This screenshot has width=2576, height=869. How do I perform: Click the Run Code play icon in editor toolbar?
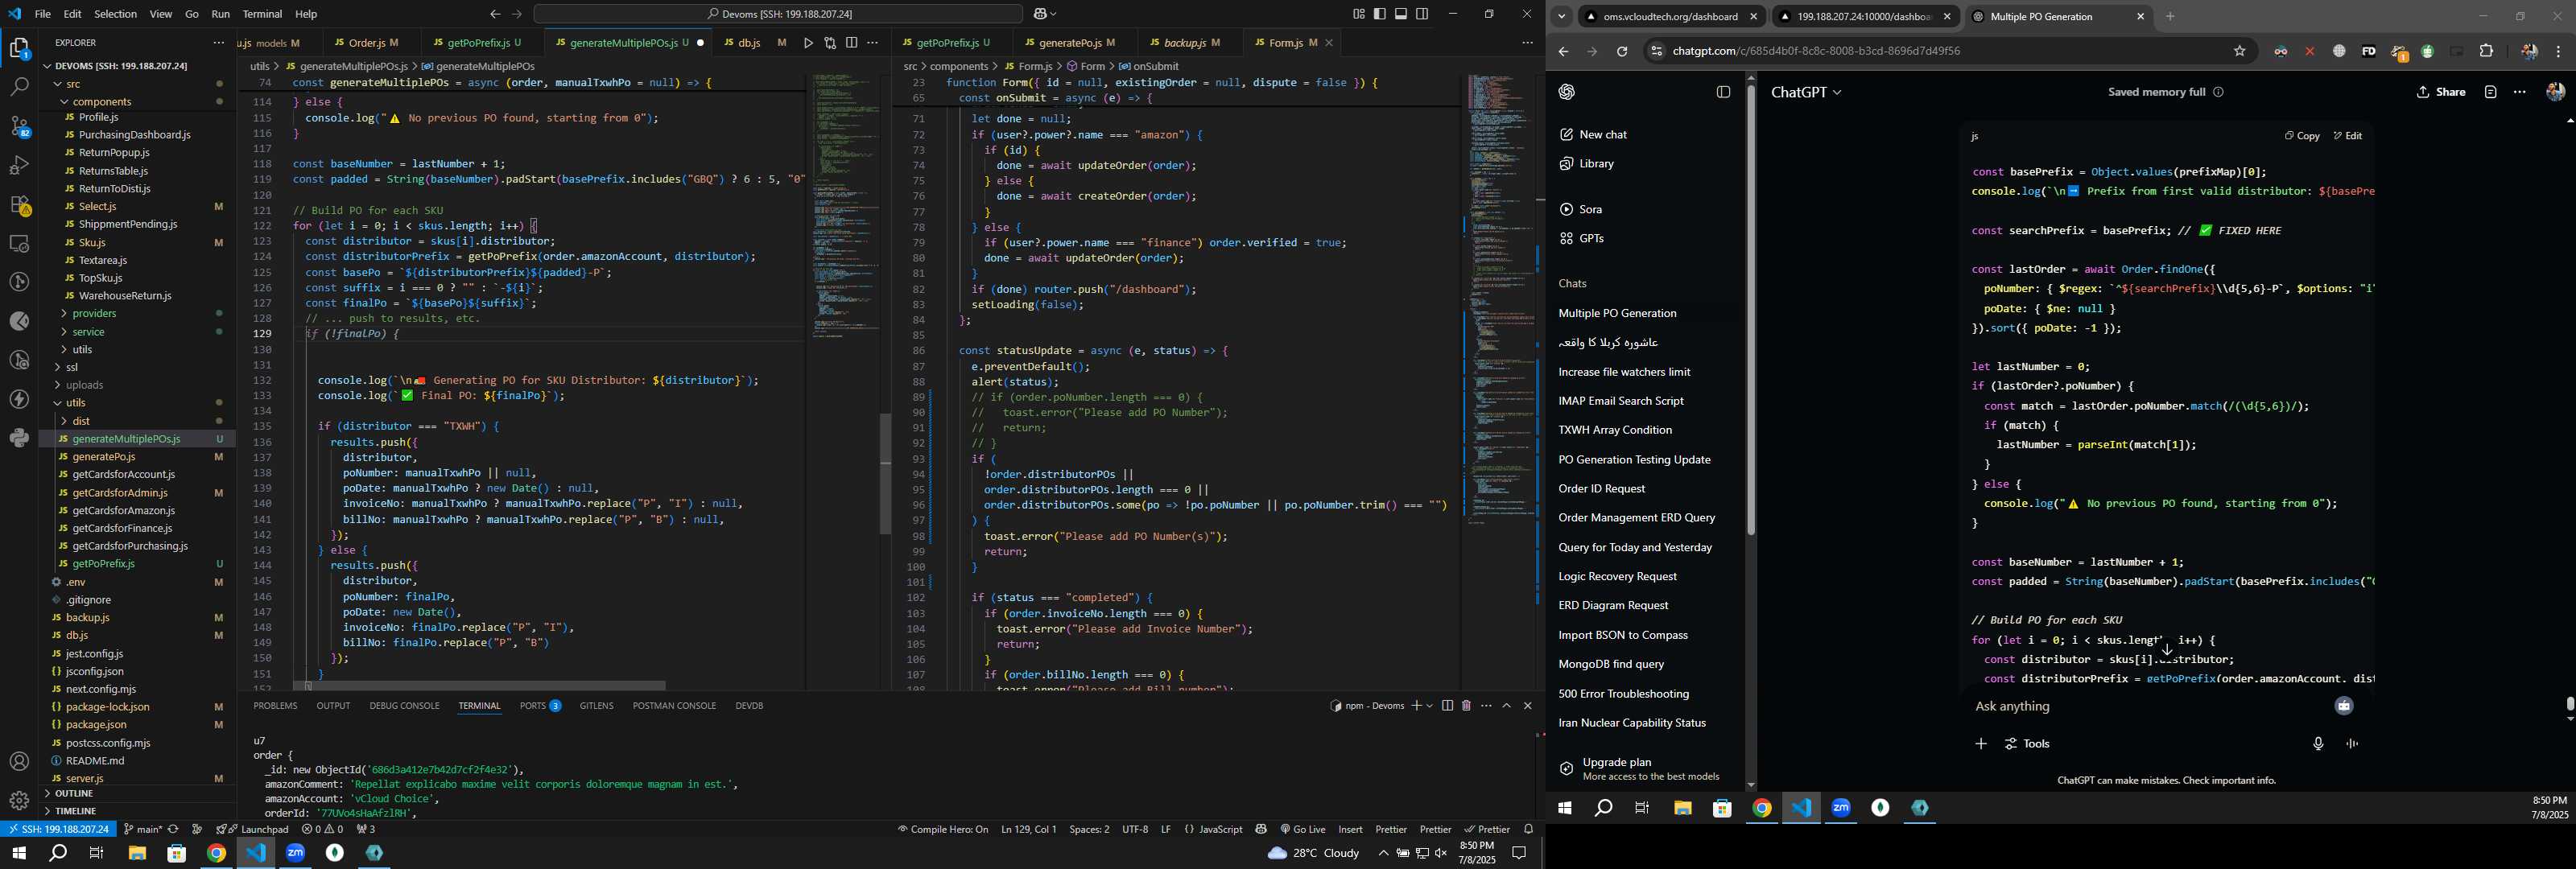(808, 43)
